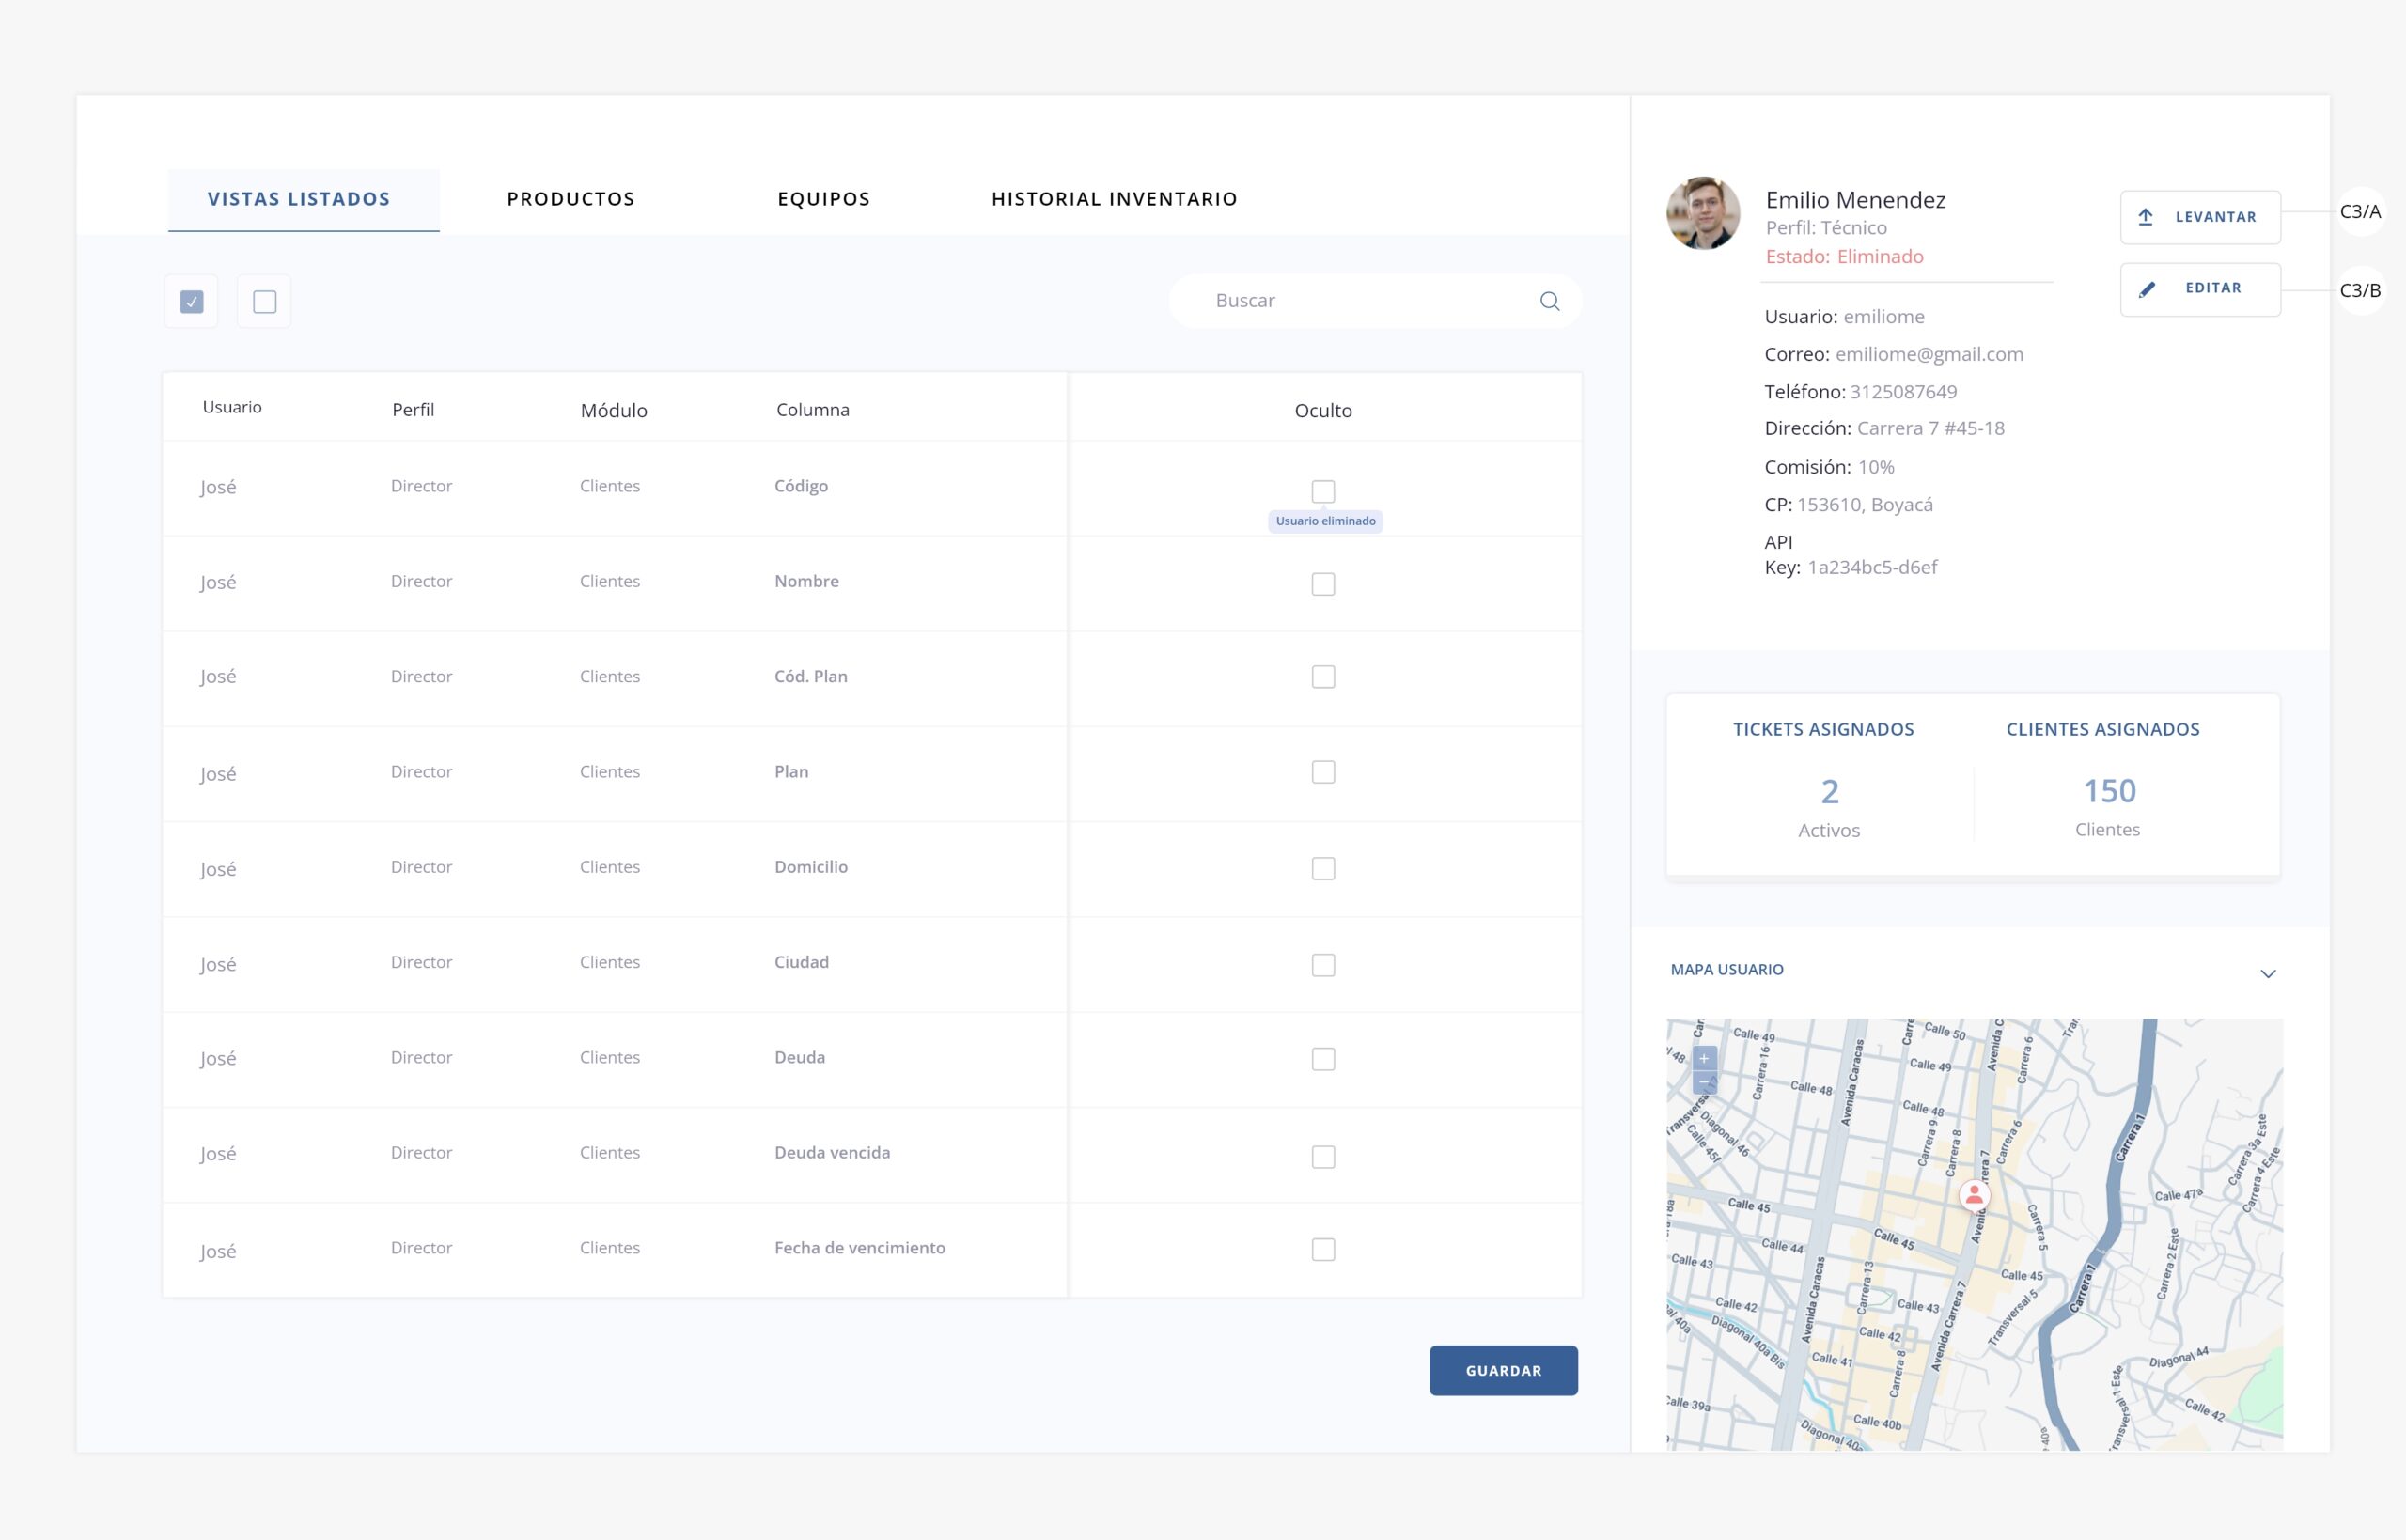Open the Equipos tab
Screen dimensions: 2406x1540
[823, 199]
